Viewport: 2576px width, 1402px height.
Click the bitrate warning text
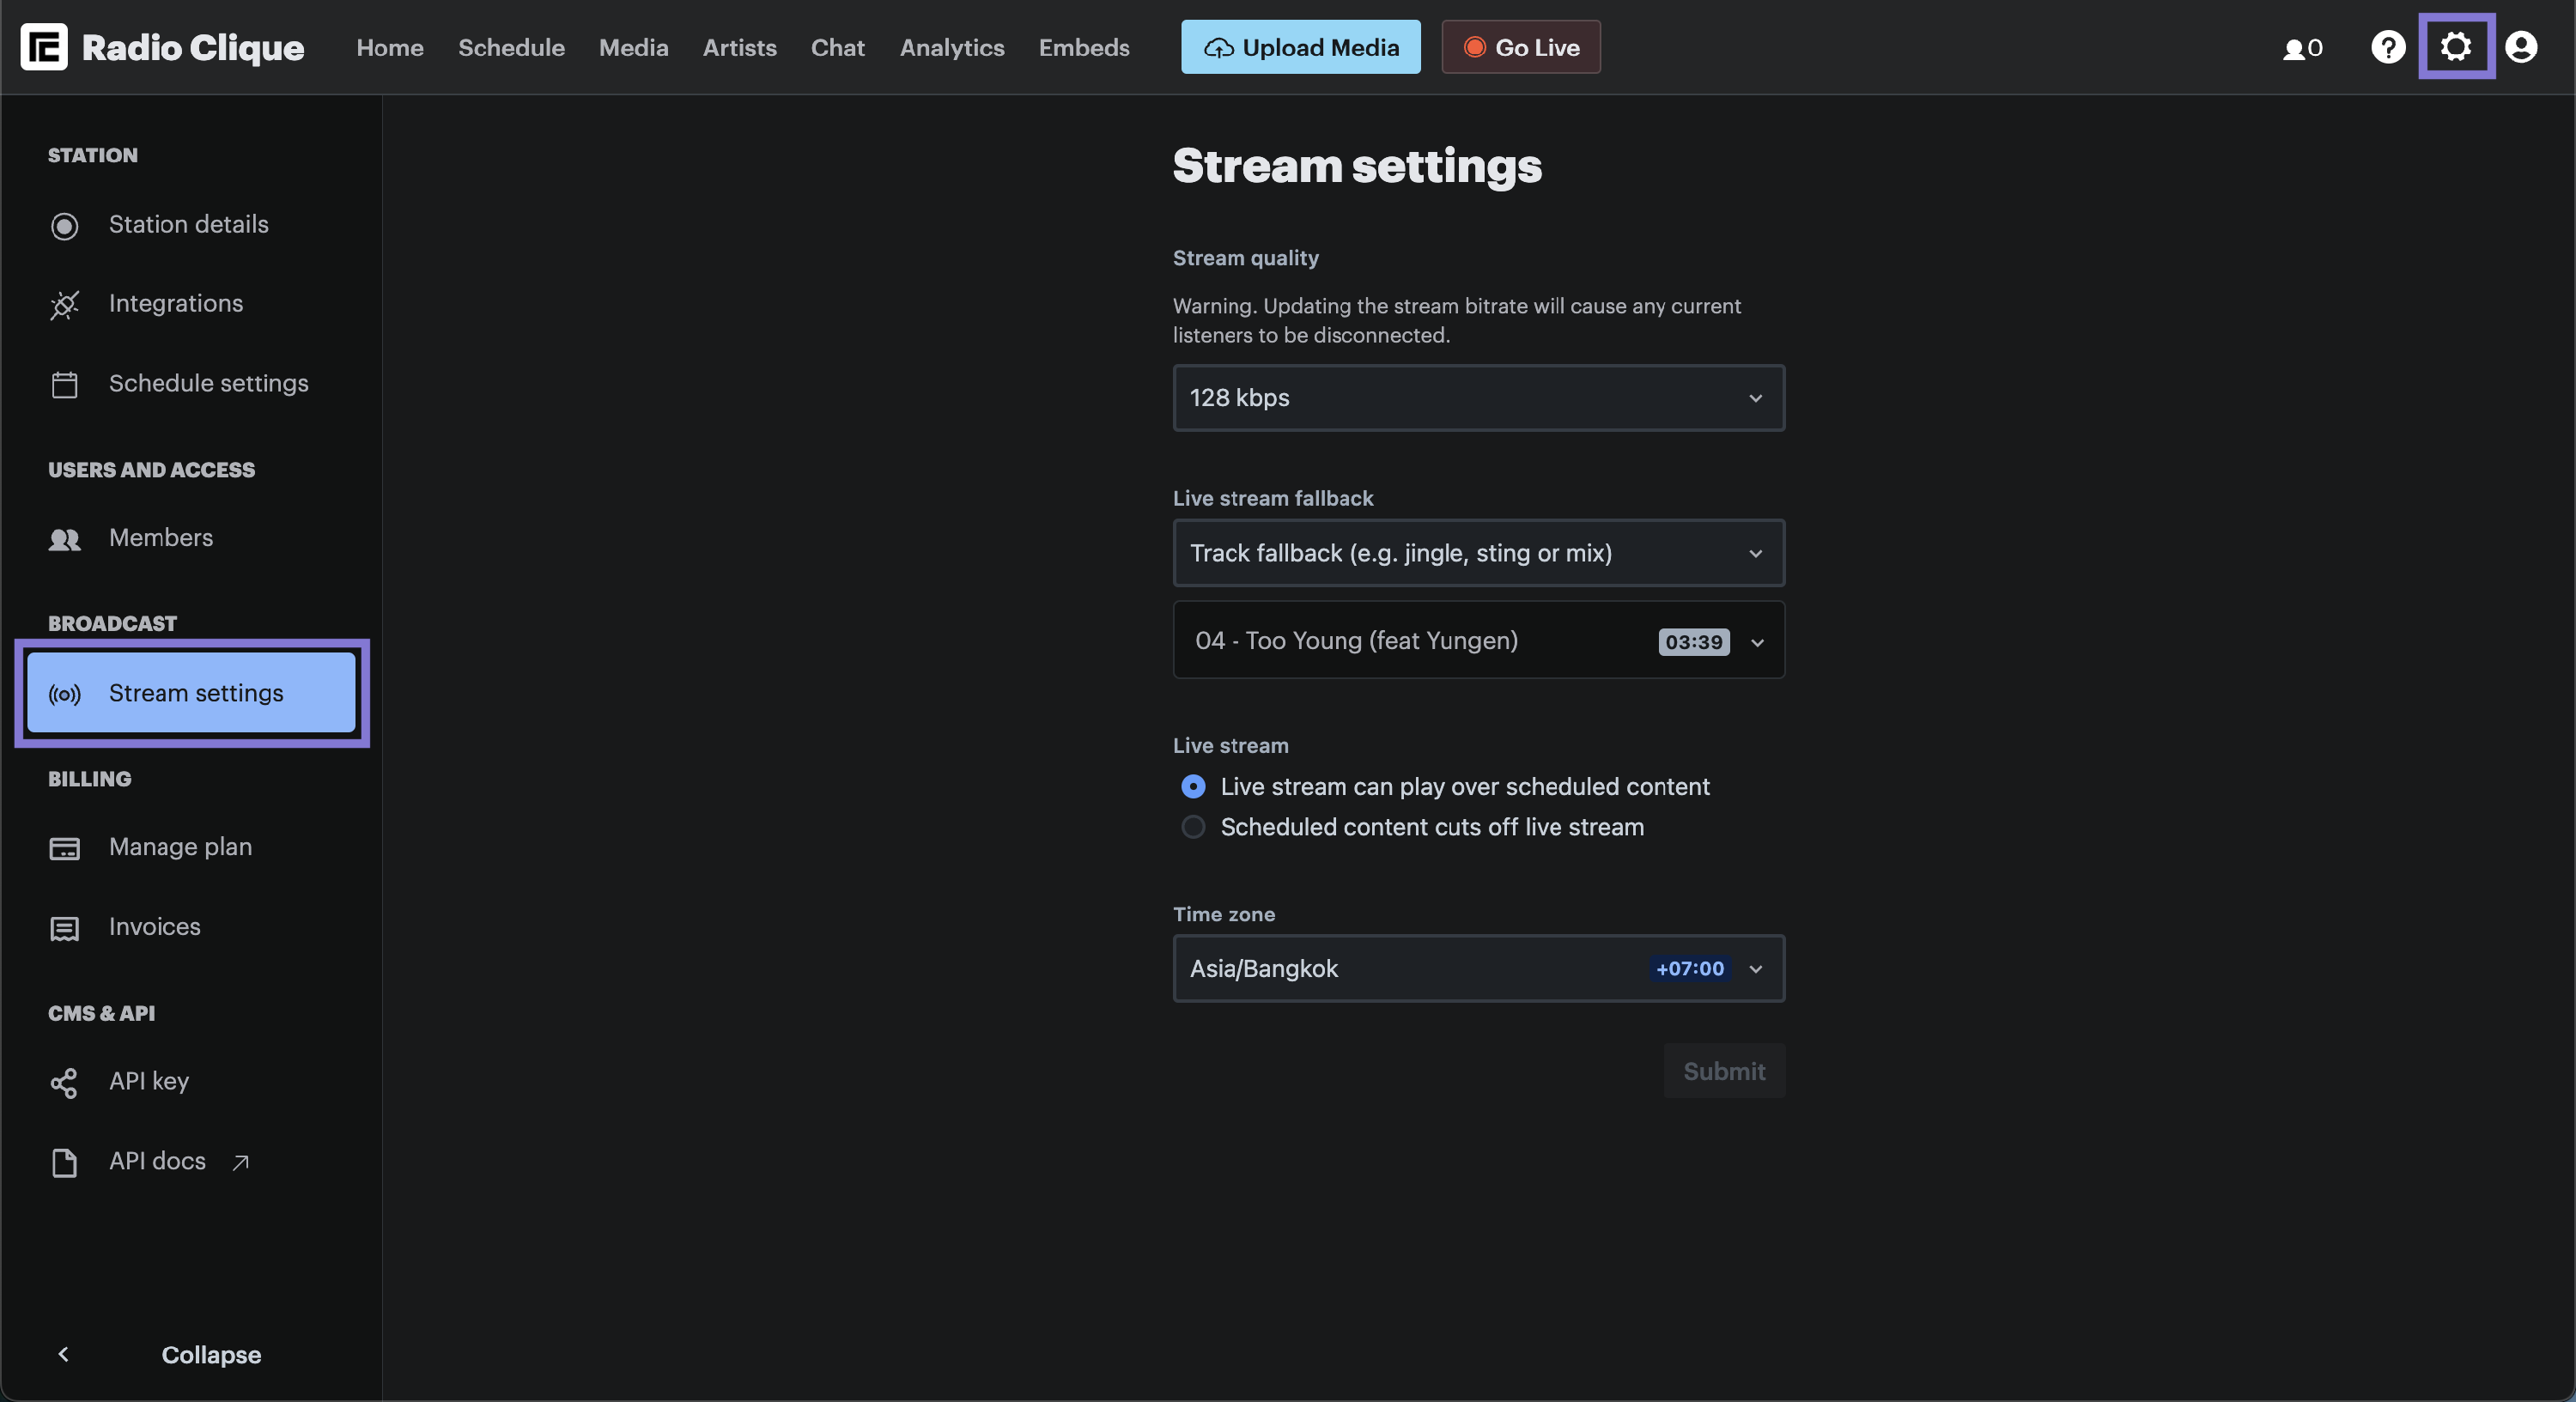point(1457,320)
